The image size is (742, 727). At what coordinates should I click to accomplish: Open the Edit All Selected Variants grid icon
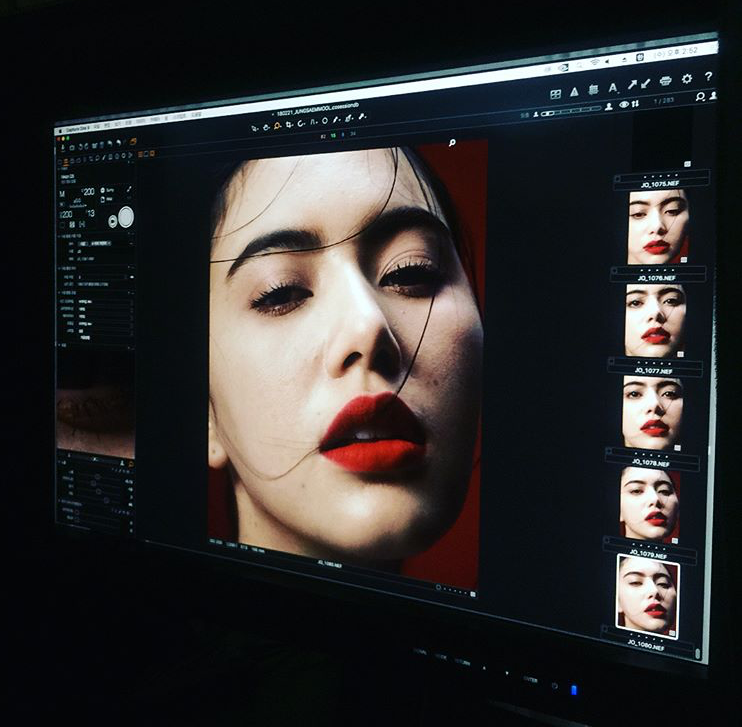(x=556, y=94)
